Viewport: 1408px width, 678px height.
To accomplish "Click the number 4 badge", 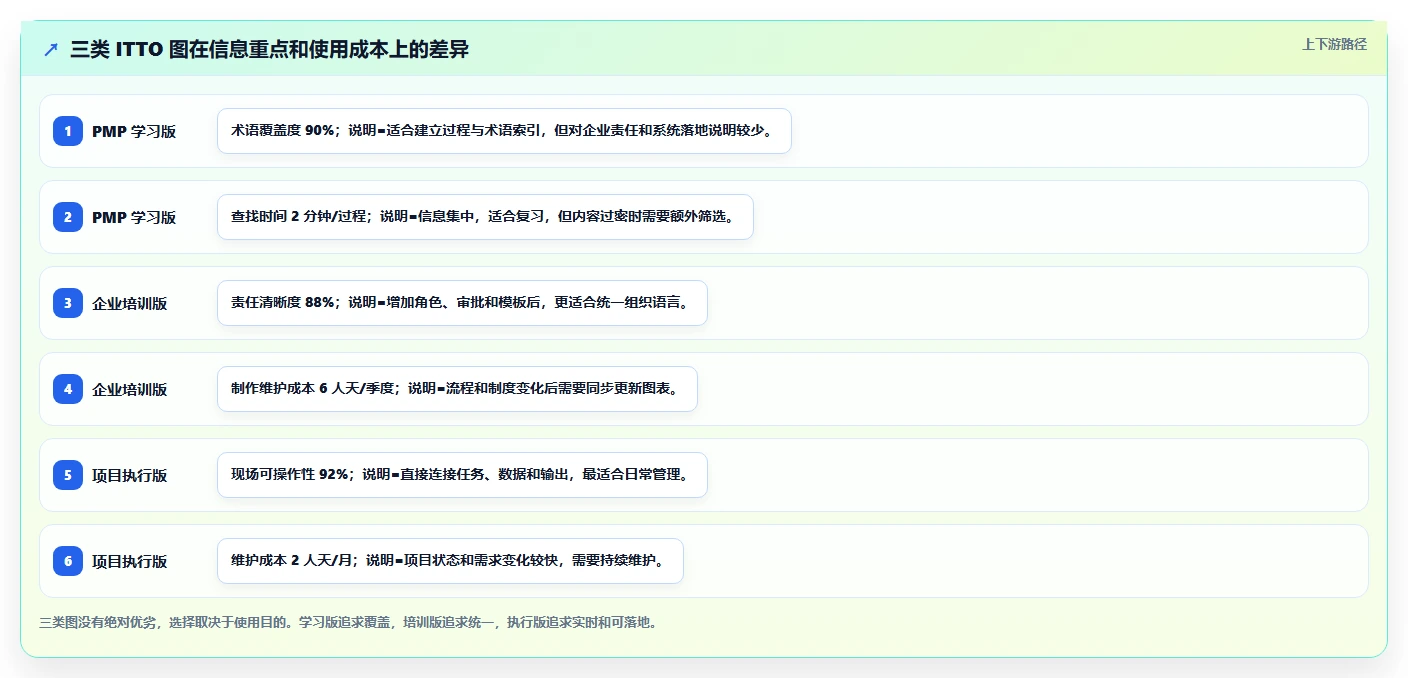I will click(x=68, y=388).
